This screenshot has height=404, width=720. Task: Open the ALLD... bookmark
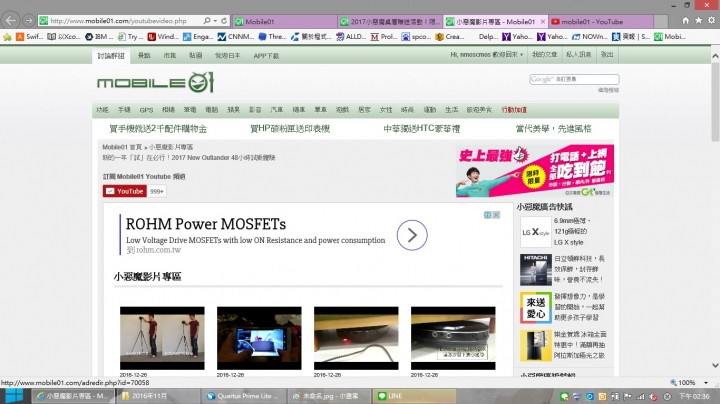click(351, 37)
